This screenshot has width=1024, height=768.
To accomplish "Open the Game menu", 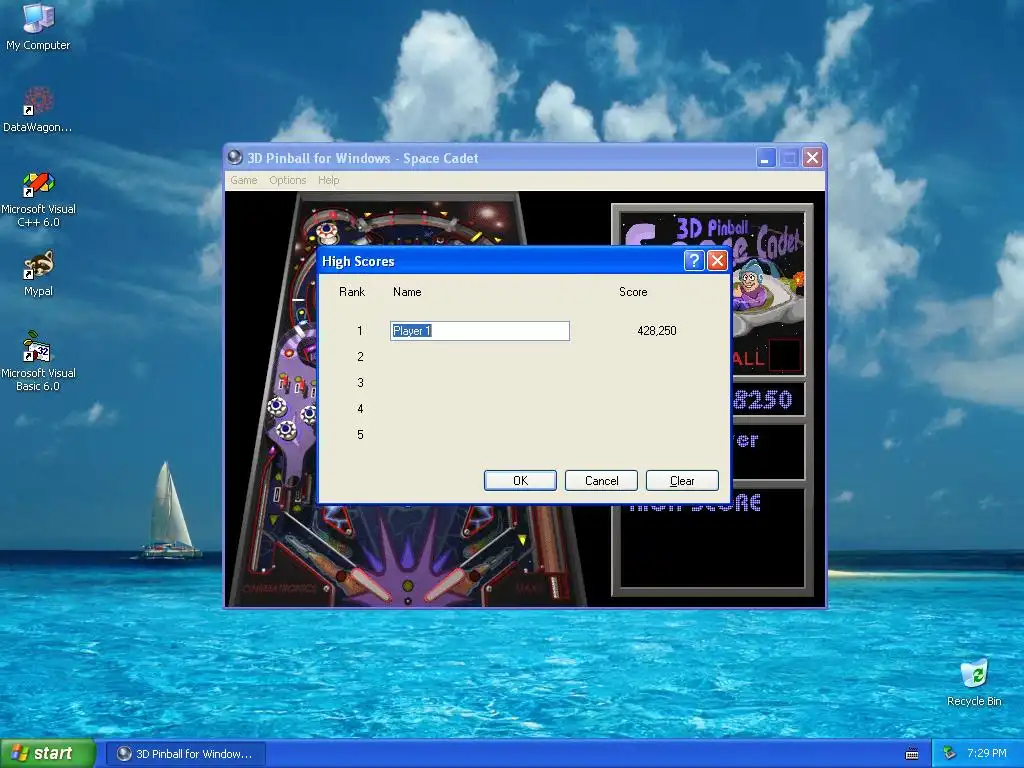I will click(244, 180).
